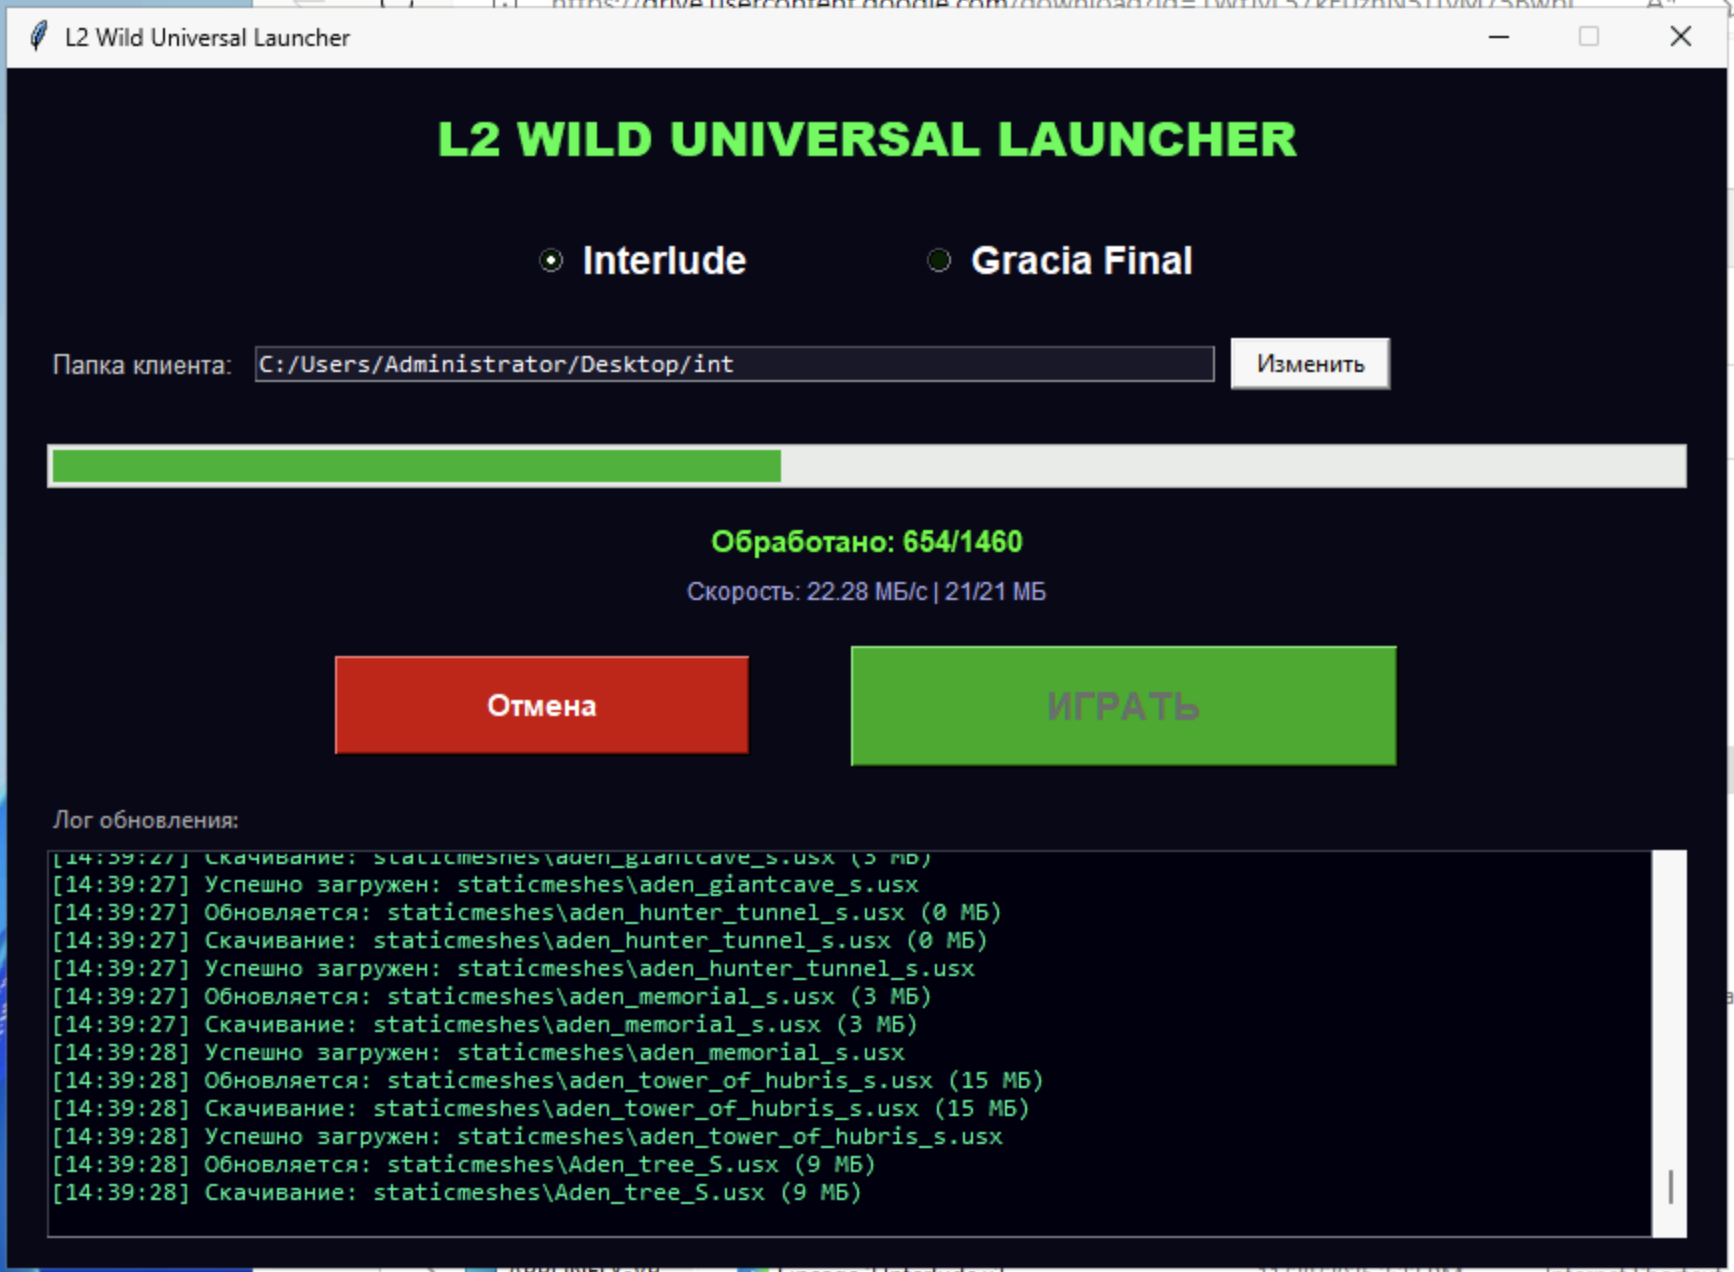Click the Папка клиента label
Image resolution: width=1734 pixels, height=1272 pixels.
pos(141,365)
